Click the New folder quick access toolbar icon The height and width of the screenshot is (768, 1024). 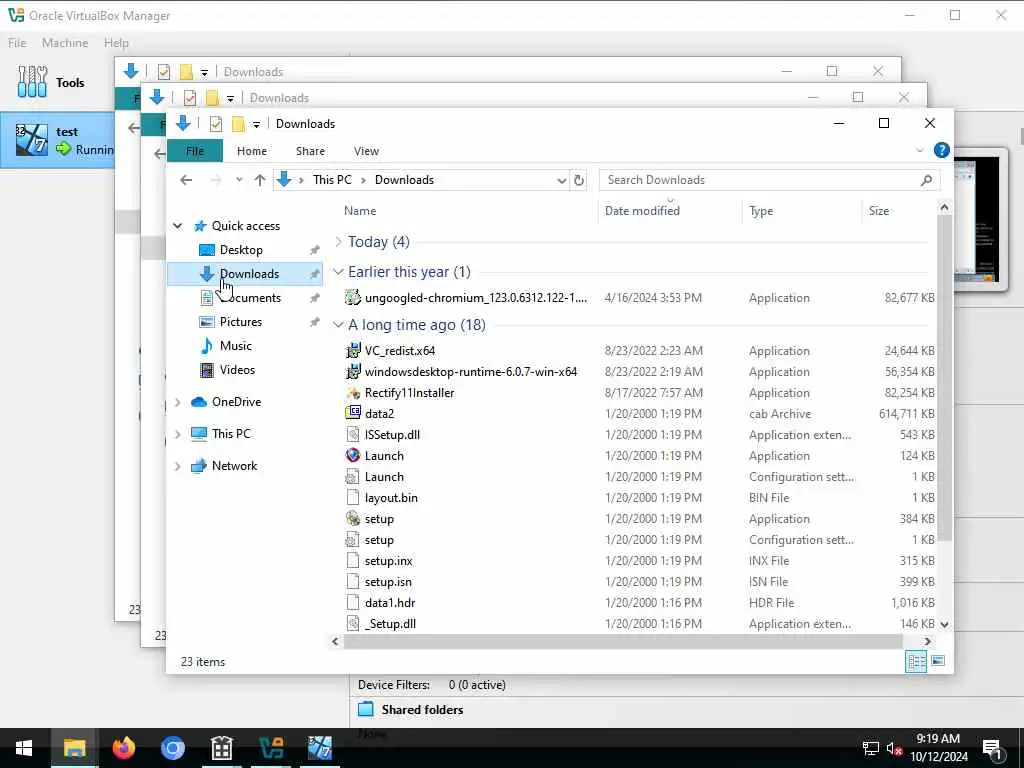(x=239, y=123)
